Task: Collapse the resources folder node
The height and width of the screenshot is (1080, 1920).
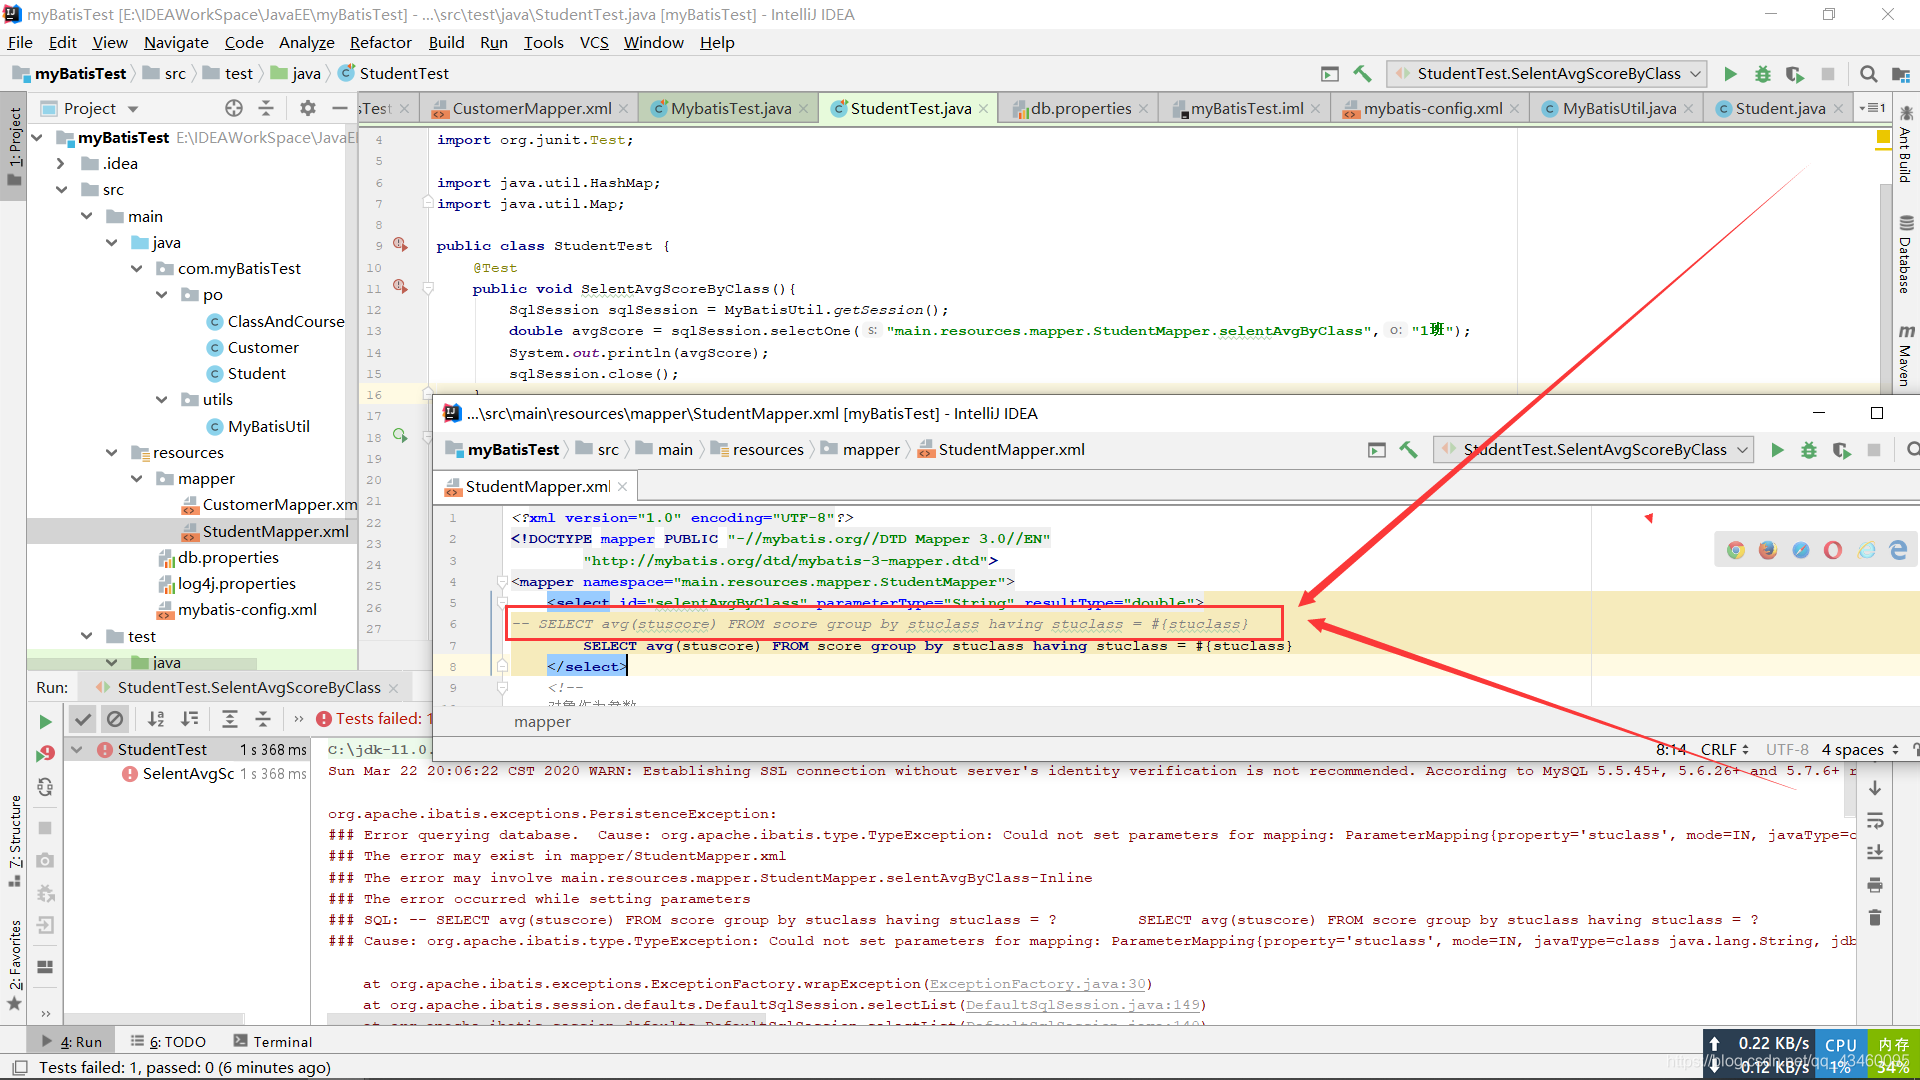Action: (112, 453)
